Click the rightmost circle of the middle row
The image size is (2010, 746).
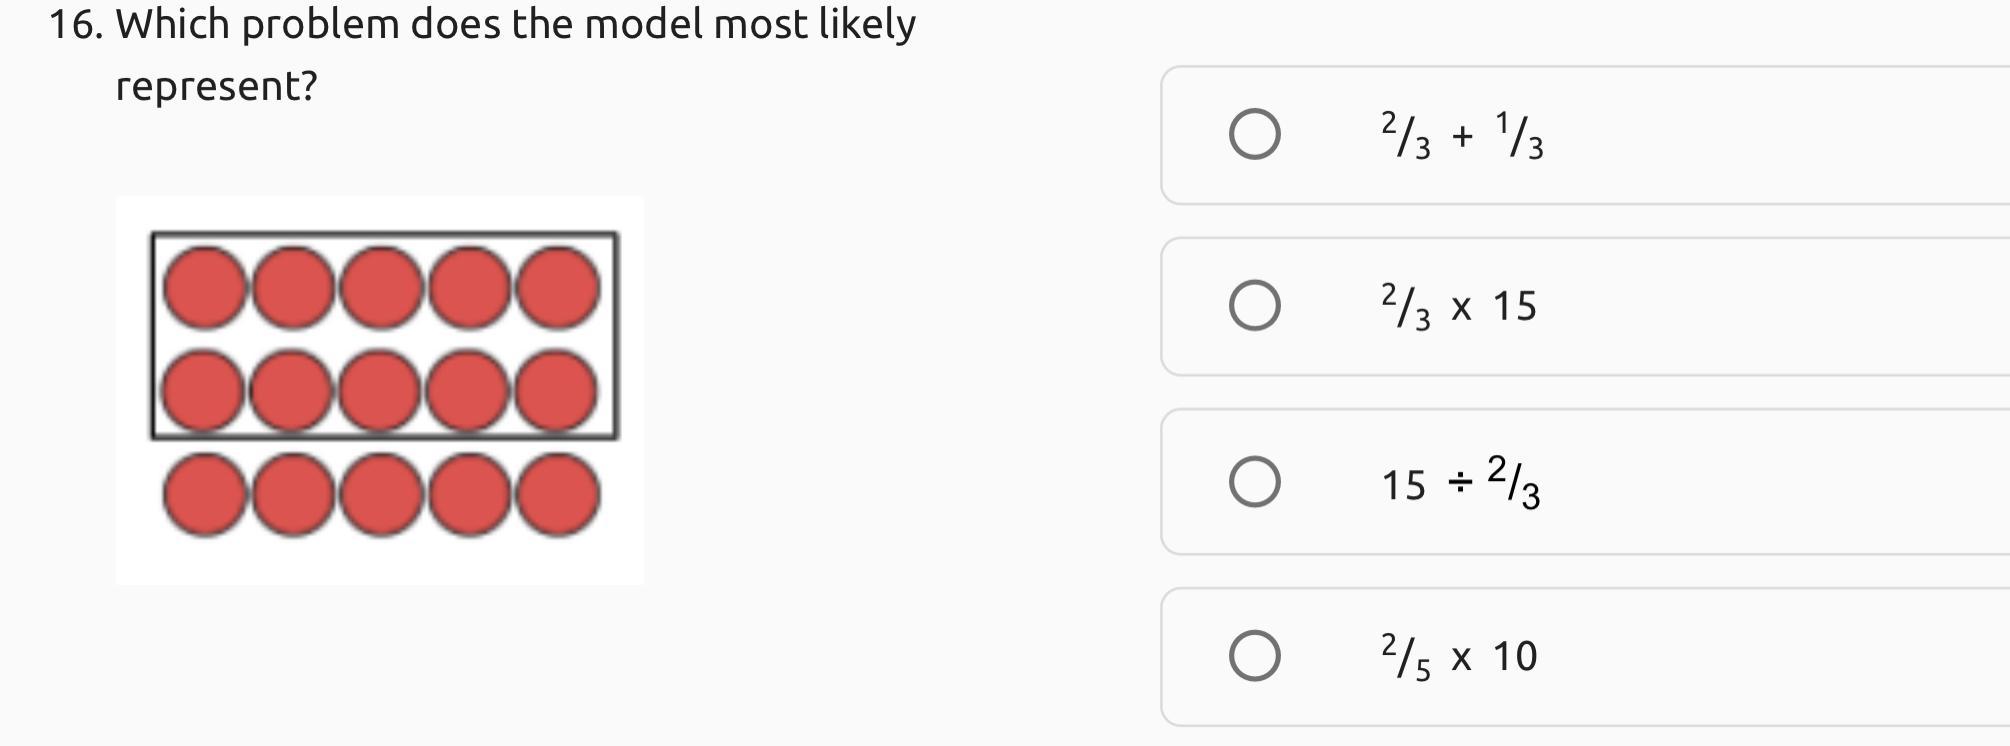point(558,390)
